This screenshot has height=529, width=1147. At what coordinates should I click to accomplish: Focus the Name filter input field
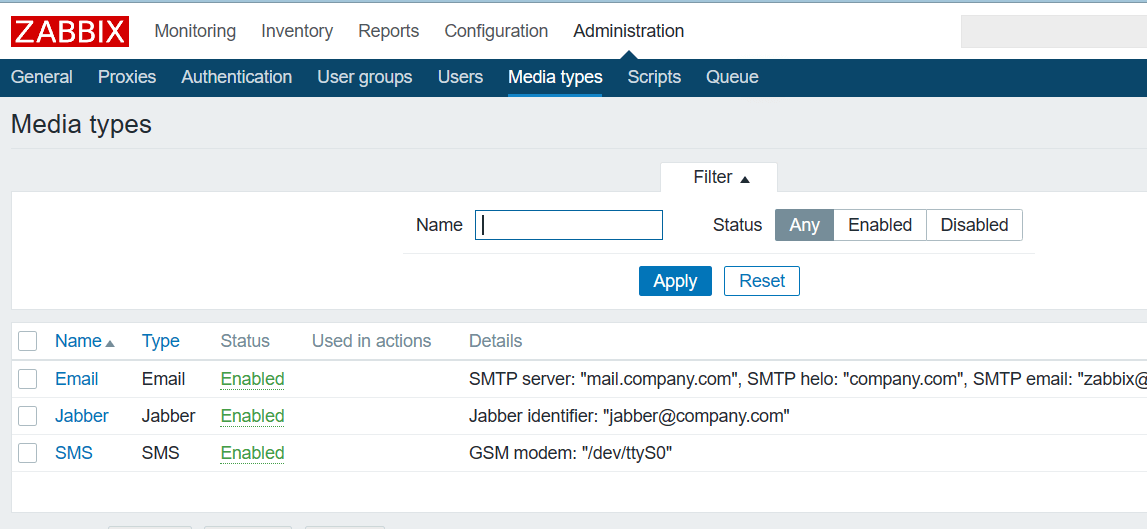pos(568,225)
